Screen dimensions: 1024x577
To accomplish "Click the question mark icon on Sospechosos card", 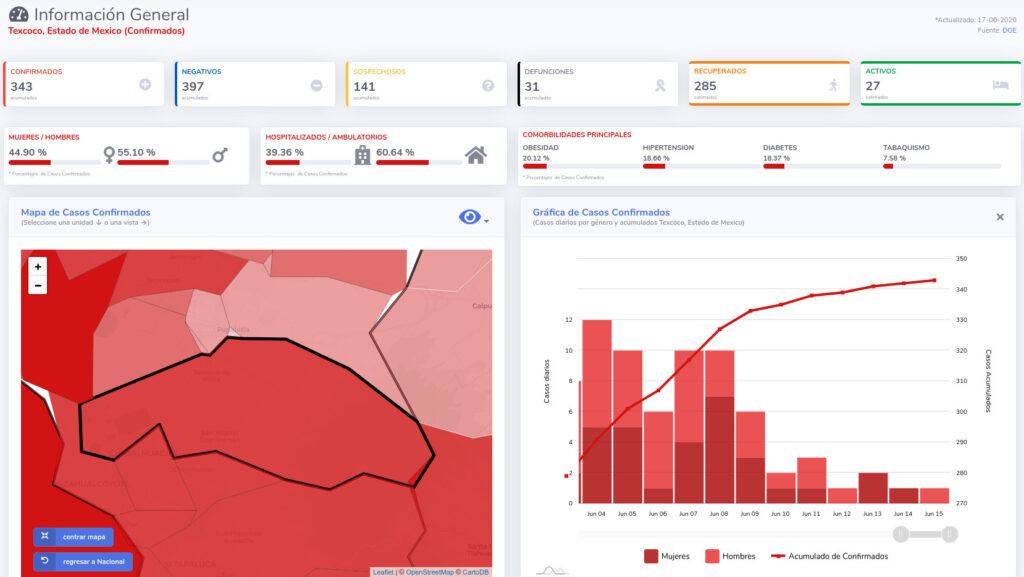I will coord(488,85).
